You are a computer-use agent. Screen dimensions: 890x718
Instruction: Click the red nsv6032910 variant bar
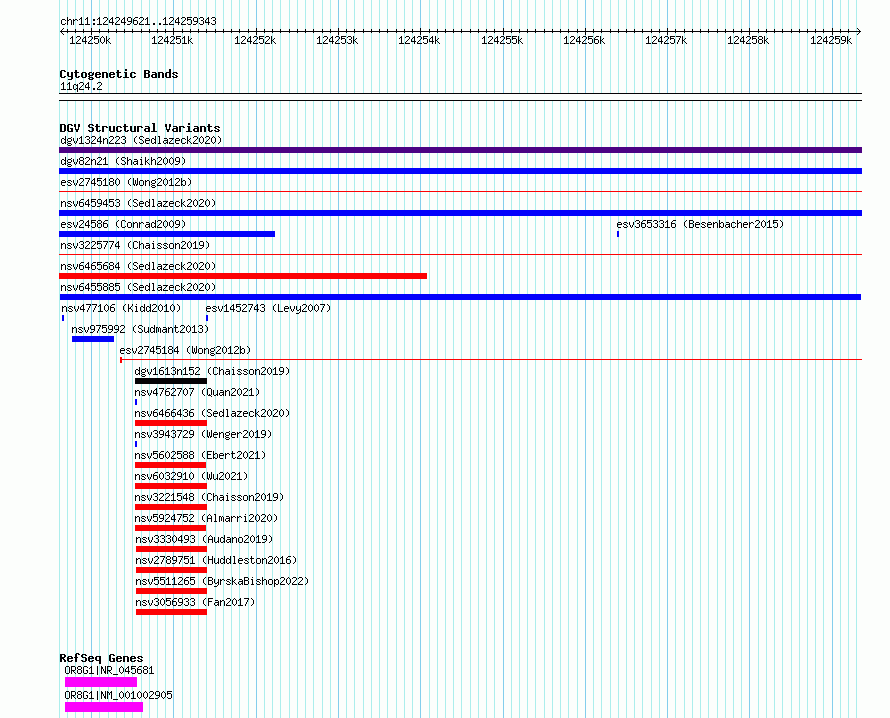171,486
